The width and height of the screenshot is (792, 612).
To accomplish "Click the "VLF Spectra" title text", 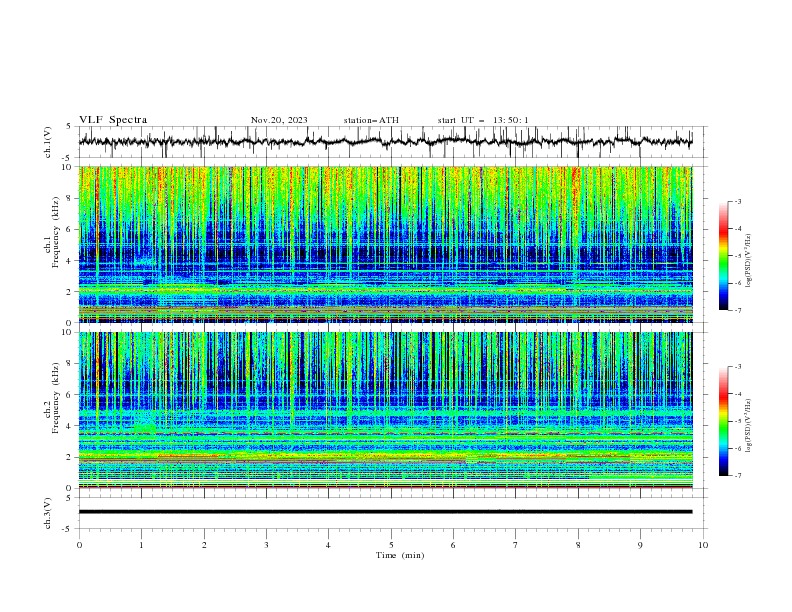I will (113, 120).
